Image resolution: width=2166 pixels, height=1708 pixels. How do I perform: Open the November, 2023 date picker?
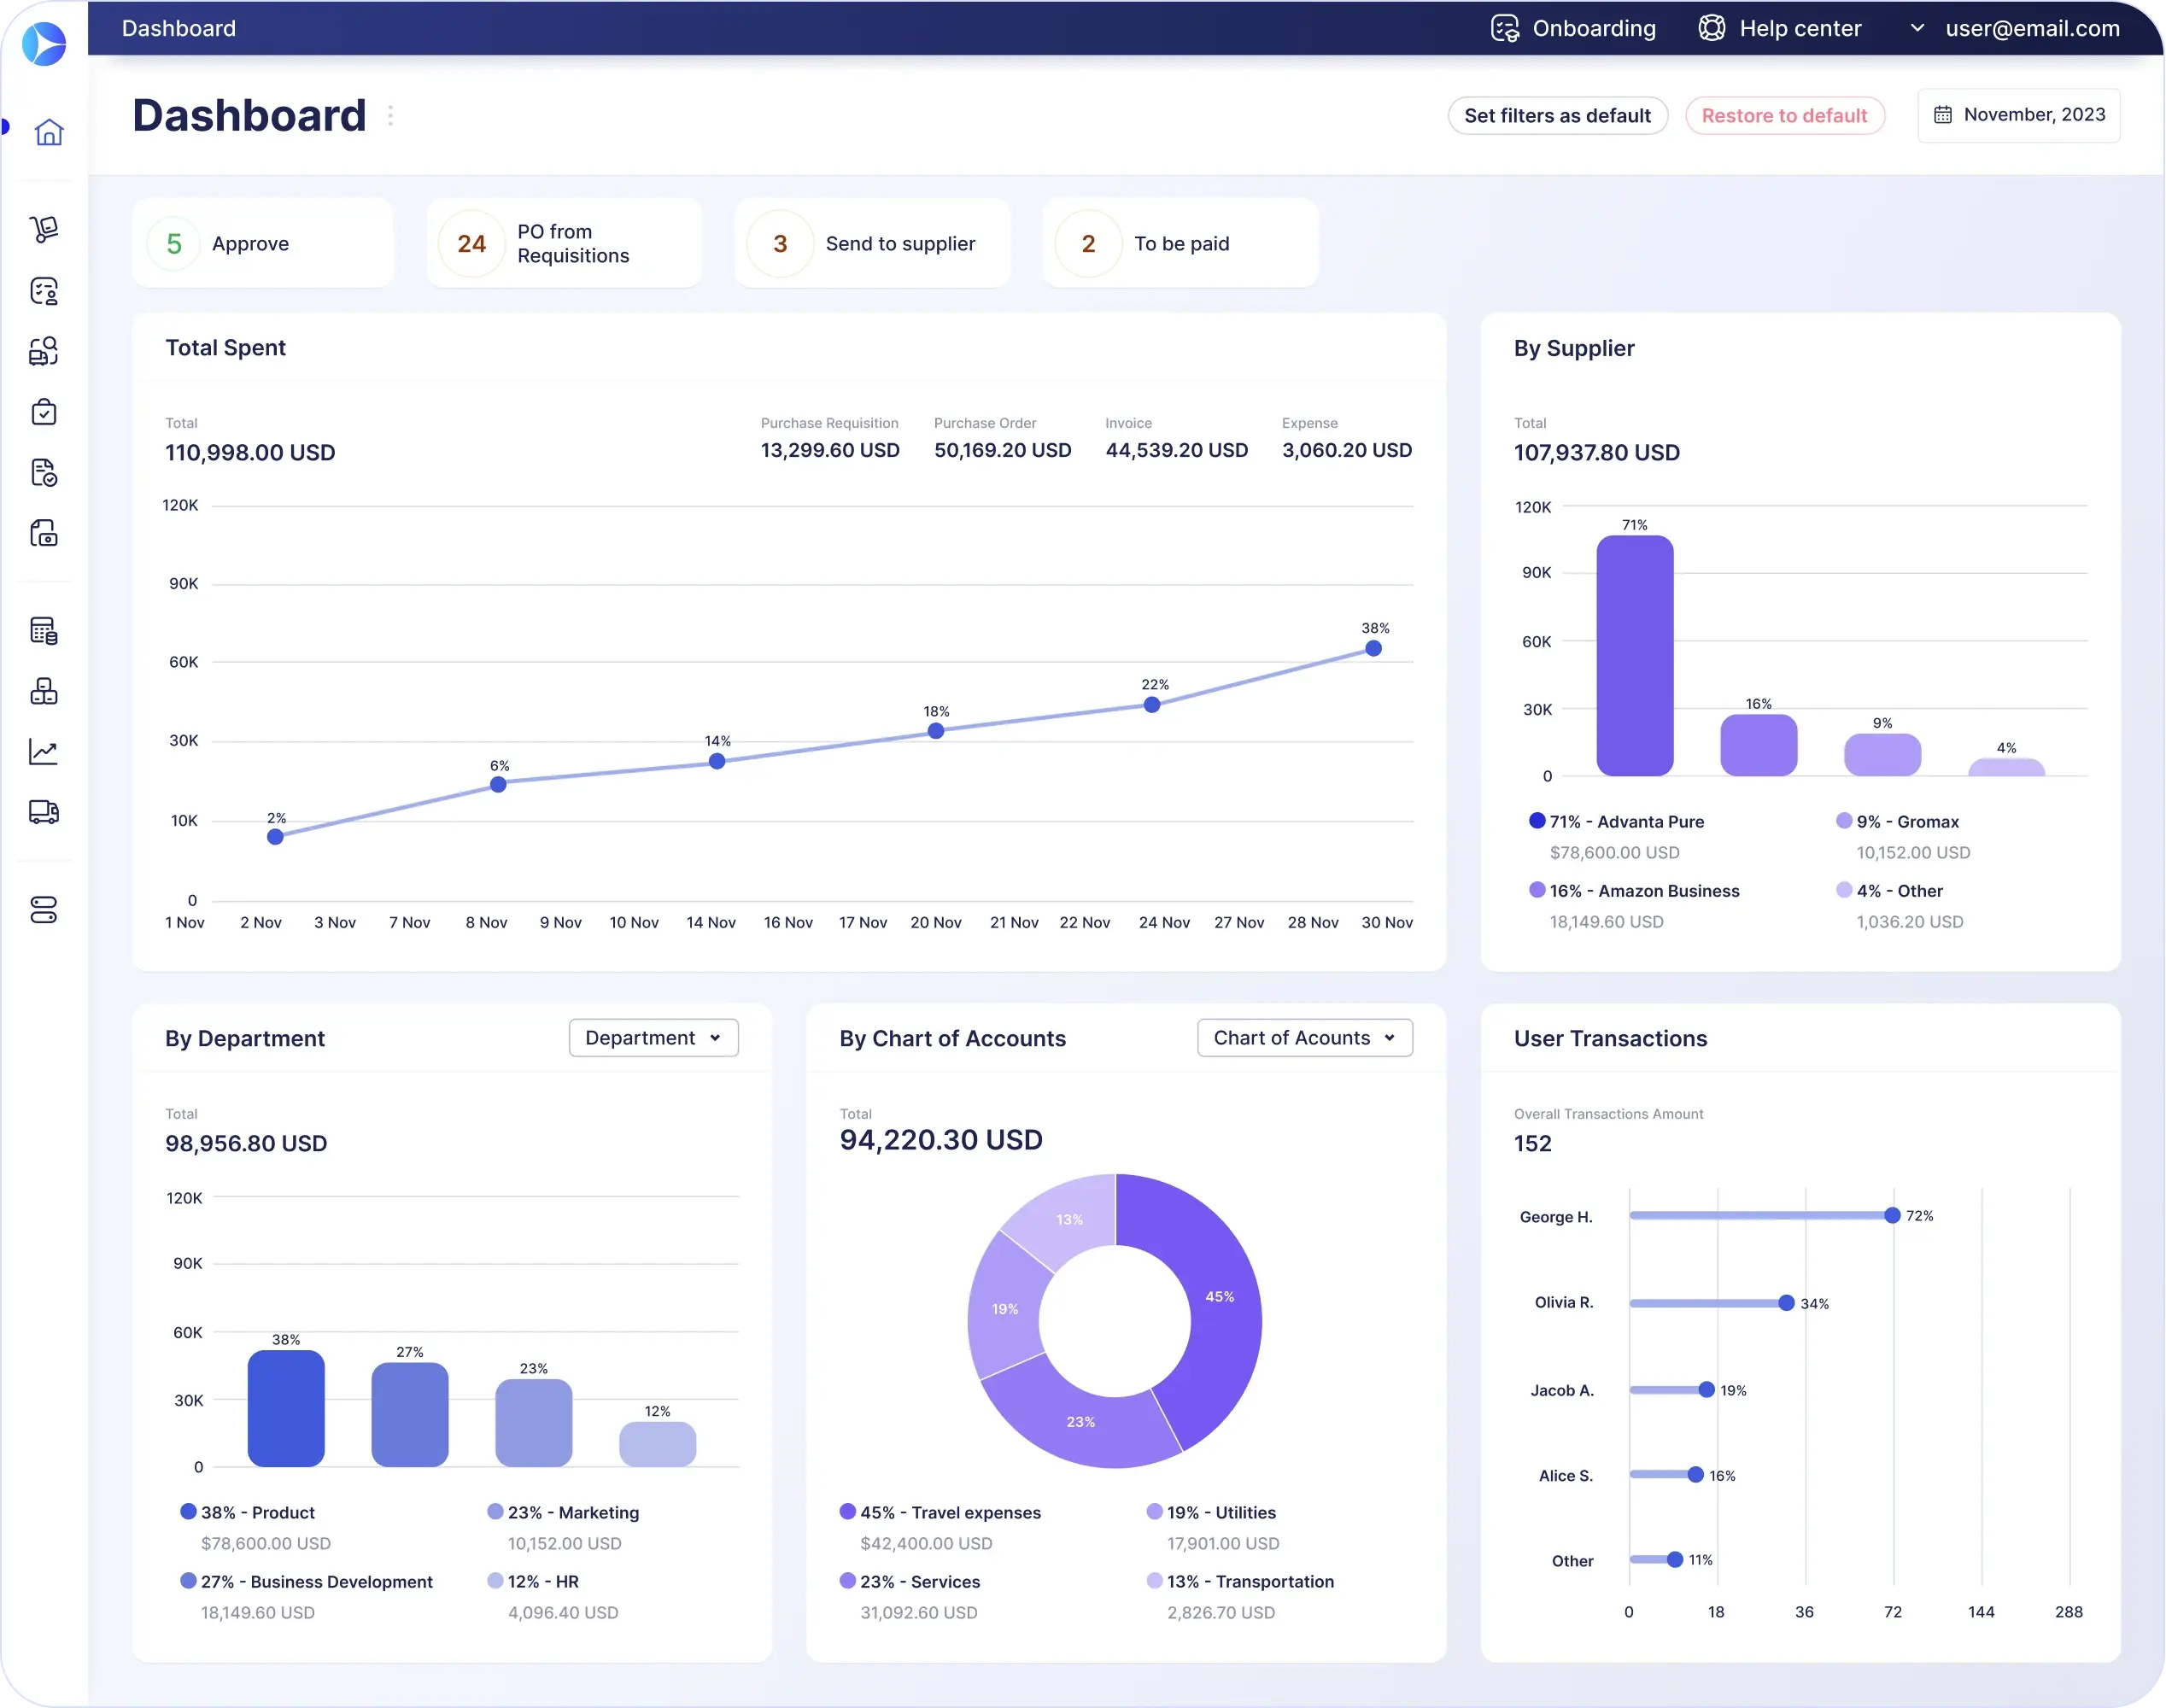[x=2019, y=115]
